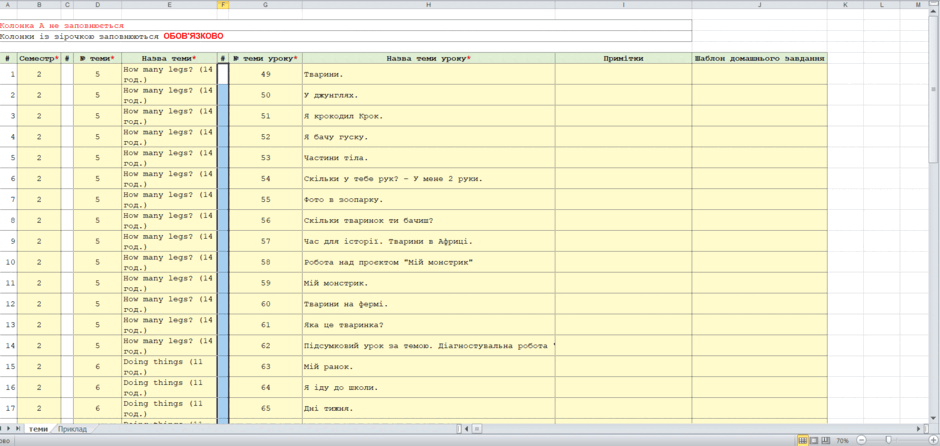Select cell 'Час для історії. Тварини в Африці.'
This screenshot has height=446, width=940.
pos(428,241)
